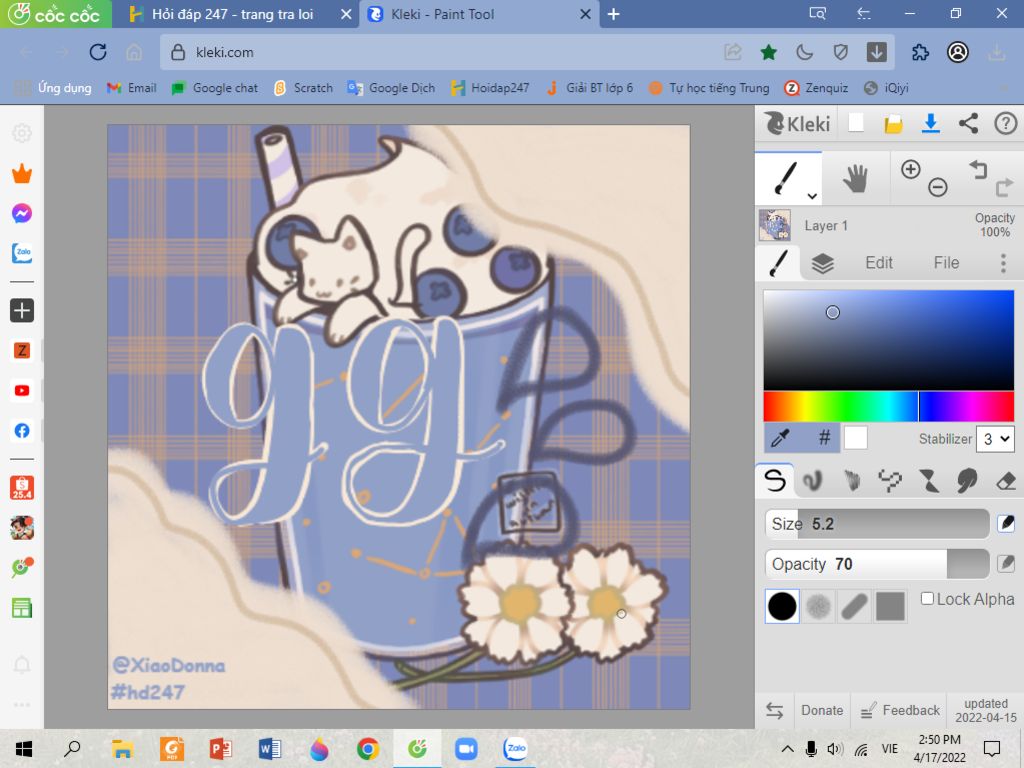This screenshot has height=768, width=1024.
Task: Click the Size slider
Action: pyautogui.click(x=877, y=524)
